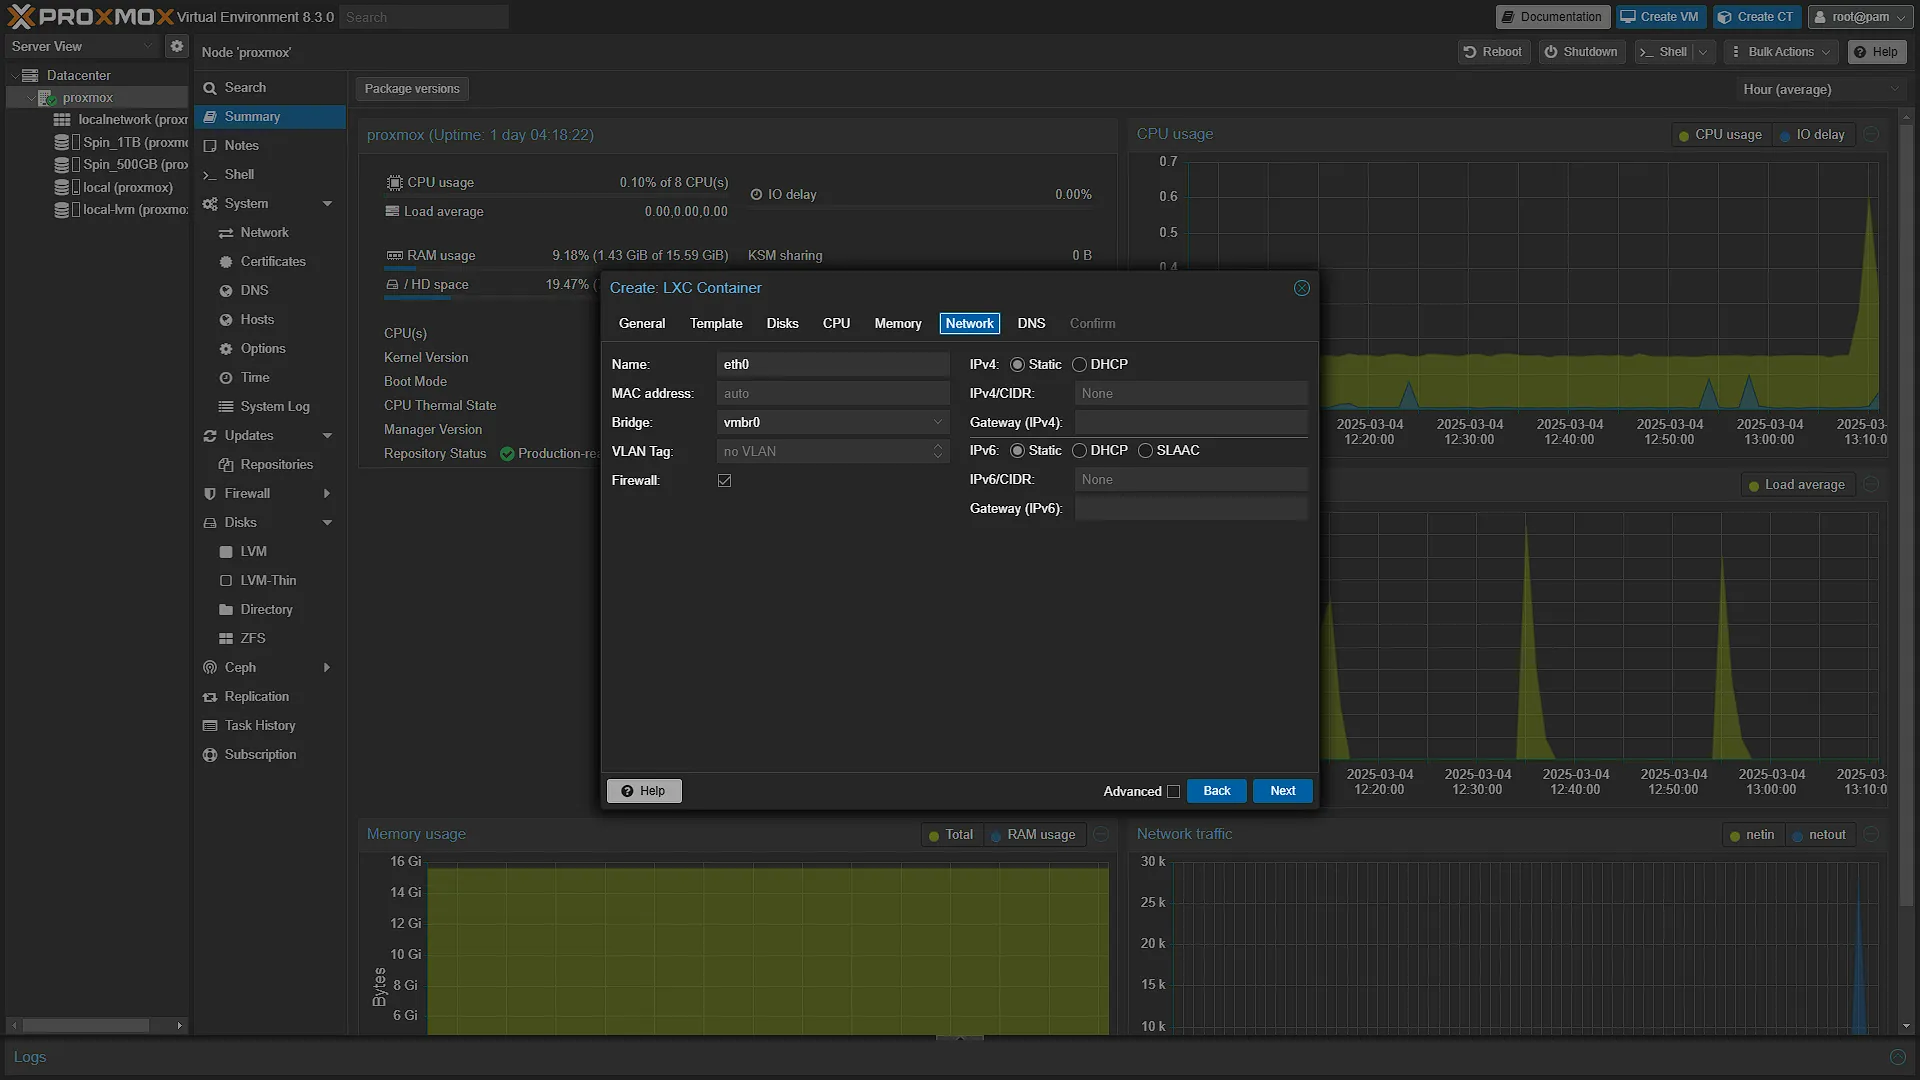Open the Bulk Actions dropdown
The width and height of the screenshot is (1920, 1080).
[1781, 52]
